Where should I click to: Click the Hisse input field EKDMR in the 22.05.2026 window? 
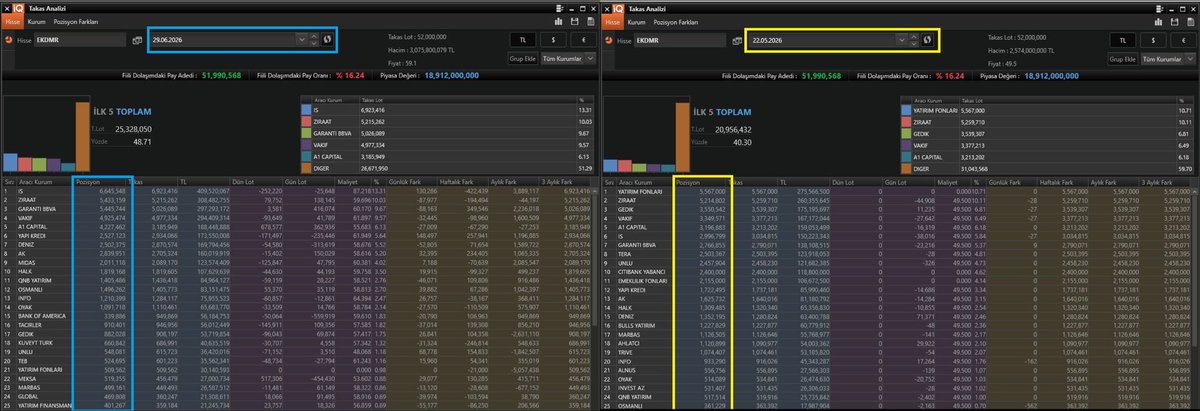click(680, 40)
